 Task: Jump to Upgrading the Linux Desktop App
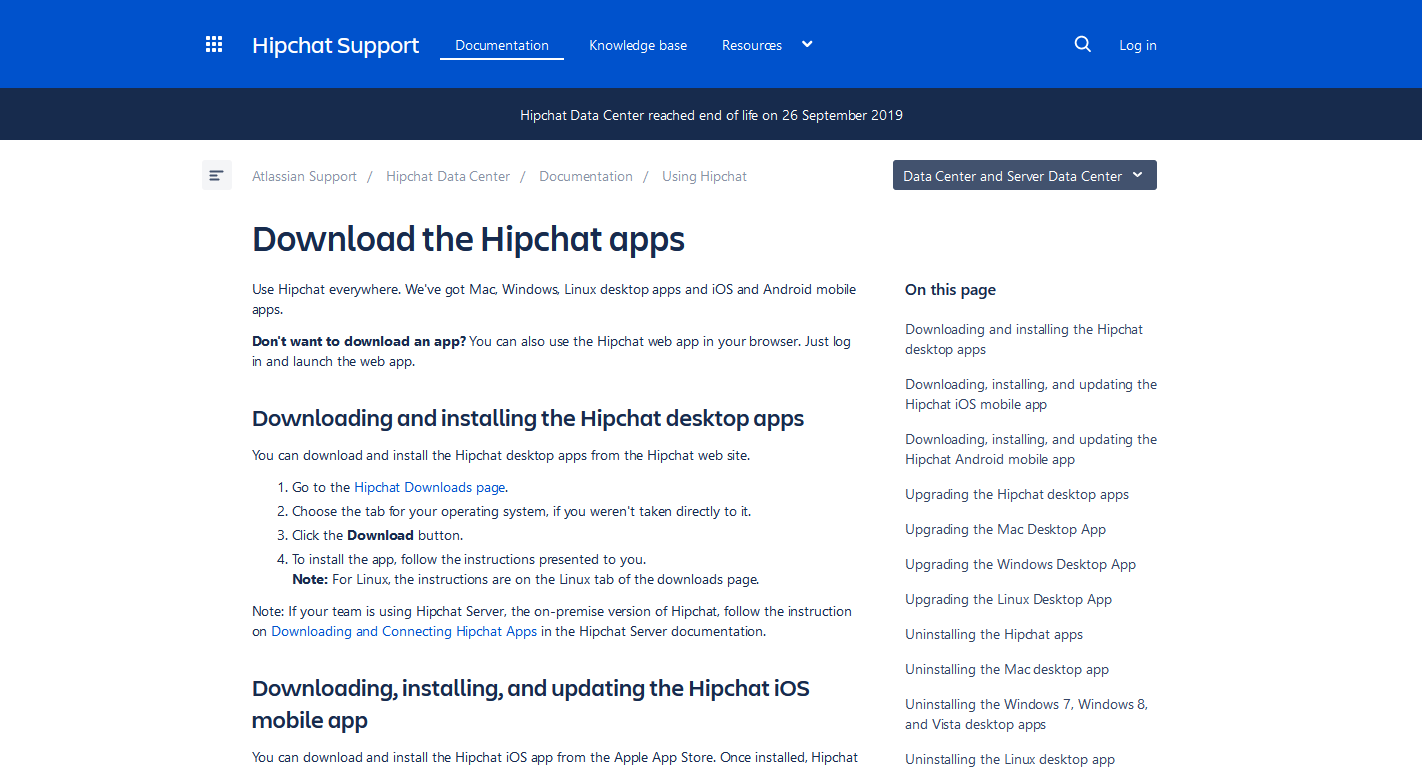point(1008,599)
